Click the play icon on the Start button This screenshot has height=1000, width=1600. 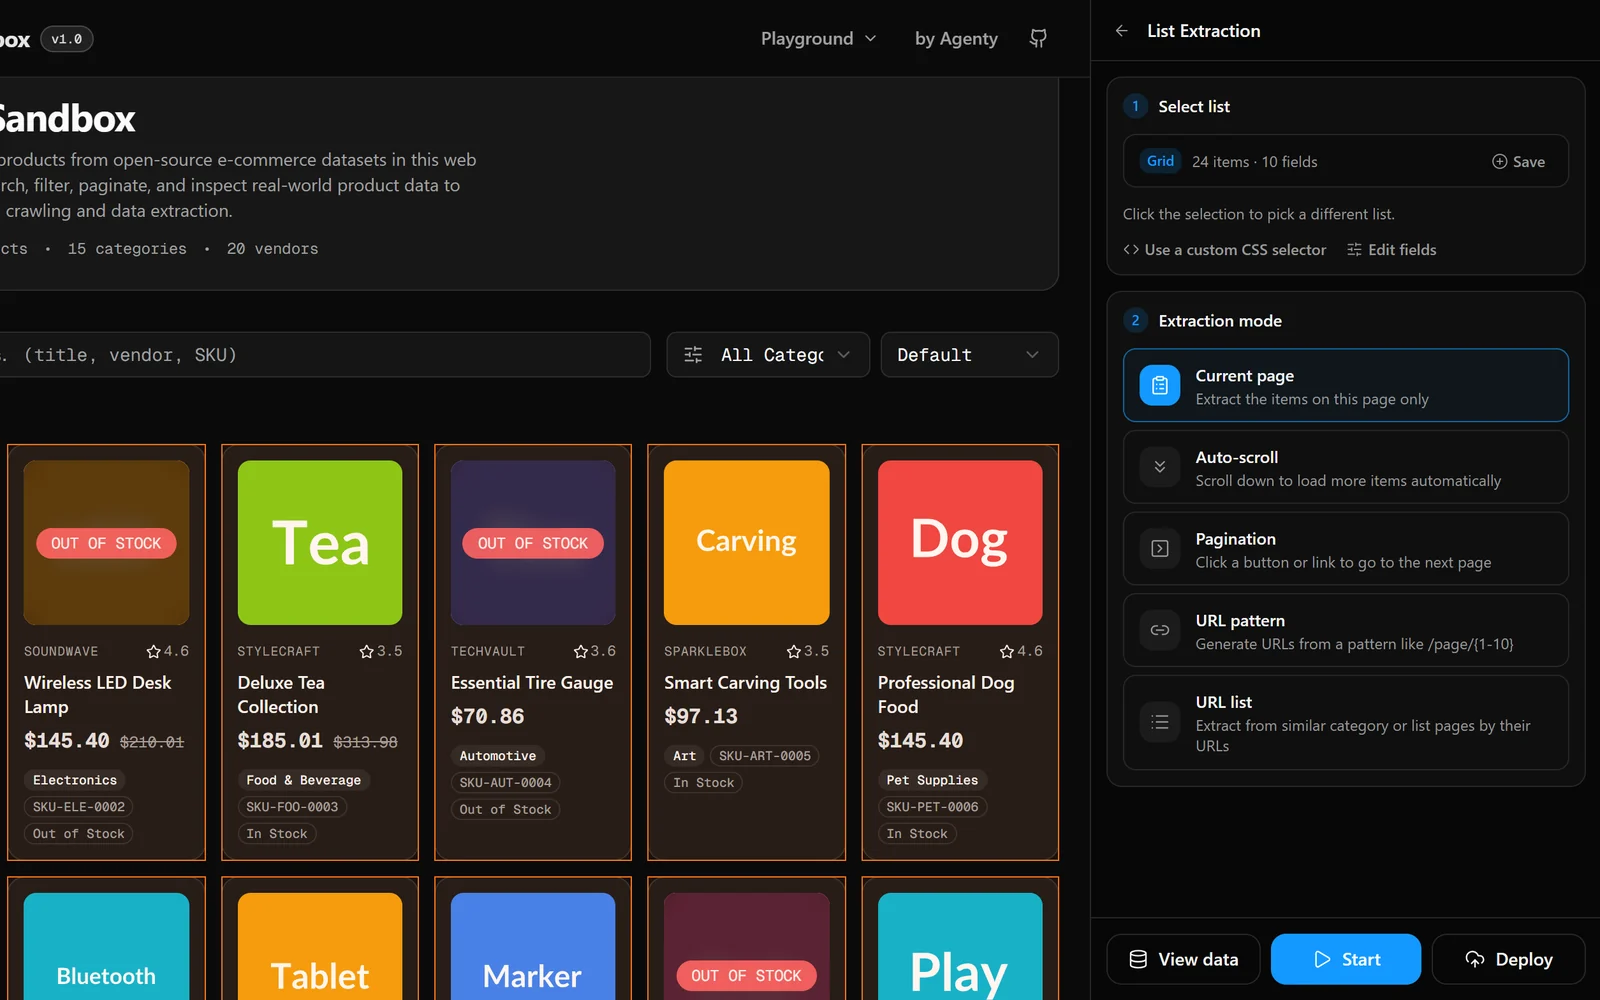click(1322, 959)
